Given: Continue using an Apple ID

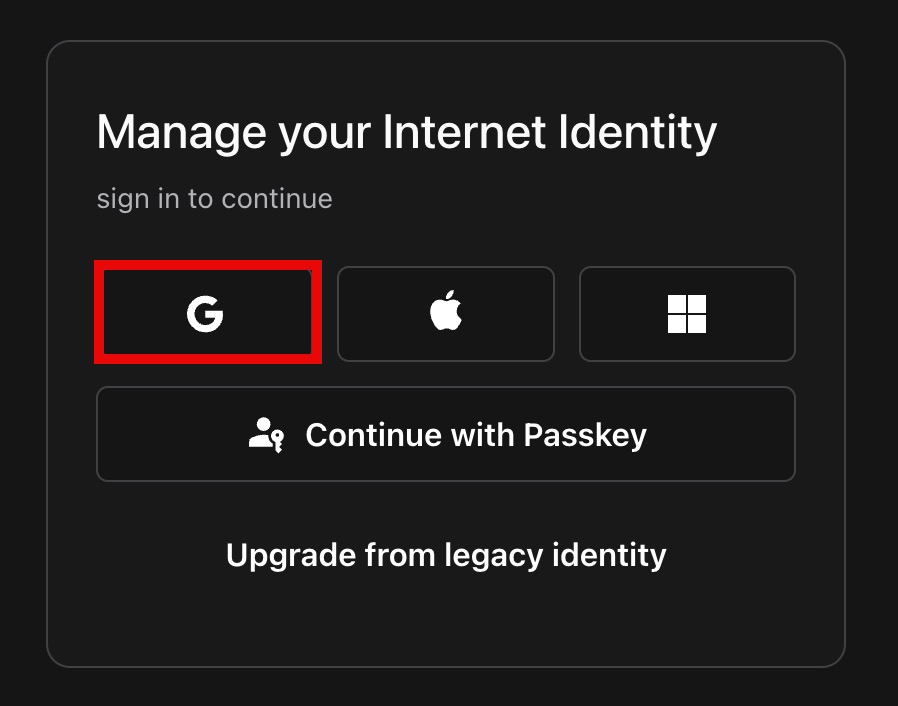Looking at the screenshot, I should click(446, 314).
